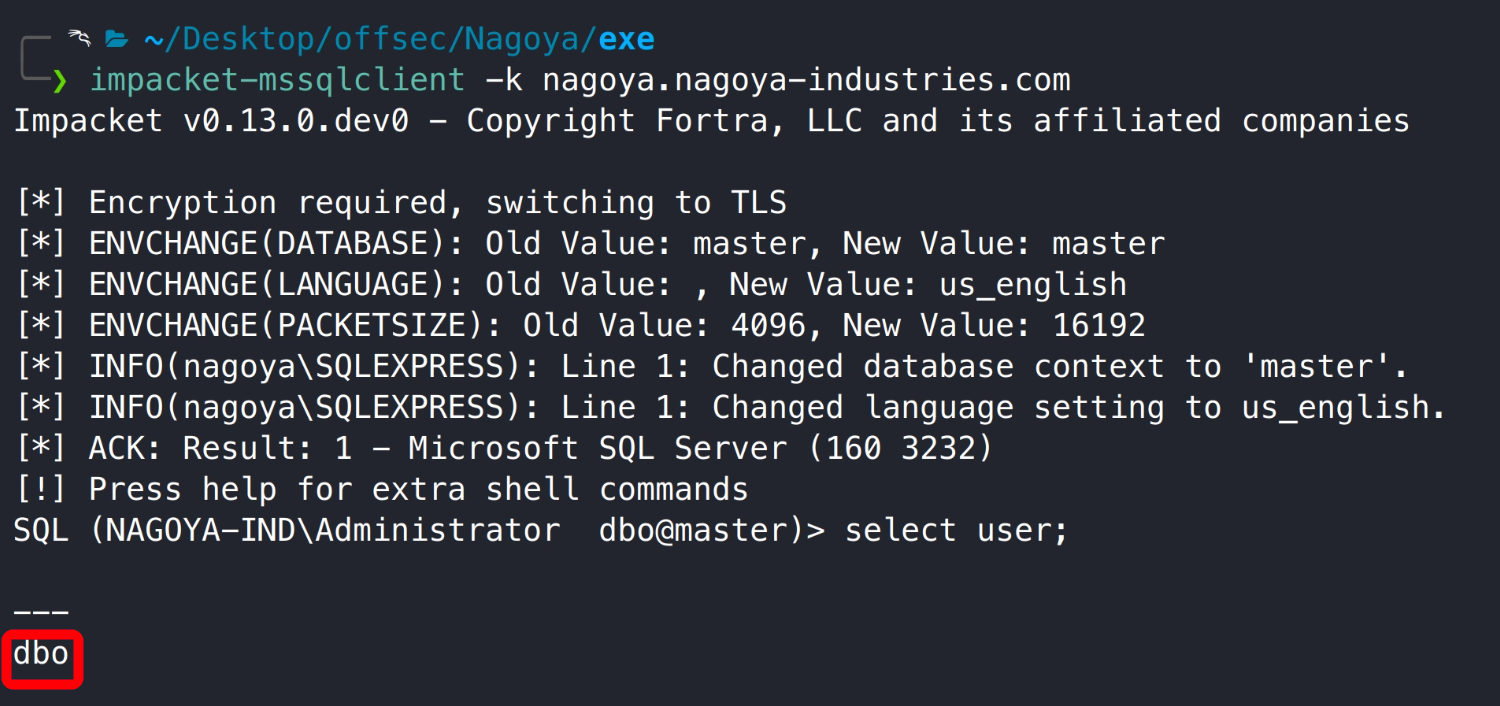Click the ENVCHANGE(LANGUAGE) log line

(x=570, y=285)
